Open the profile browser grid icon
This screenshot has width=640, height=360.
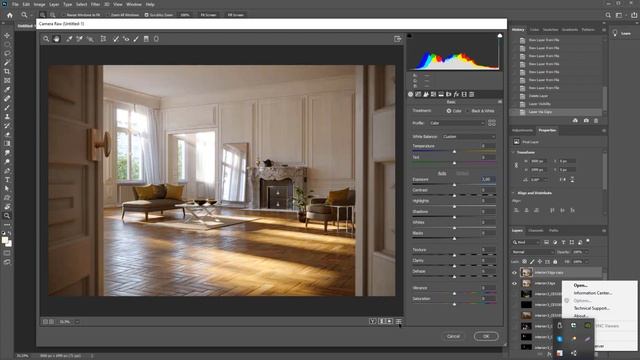pos(492,123)
